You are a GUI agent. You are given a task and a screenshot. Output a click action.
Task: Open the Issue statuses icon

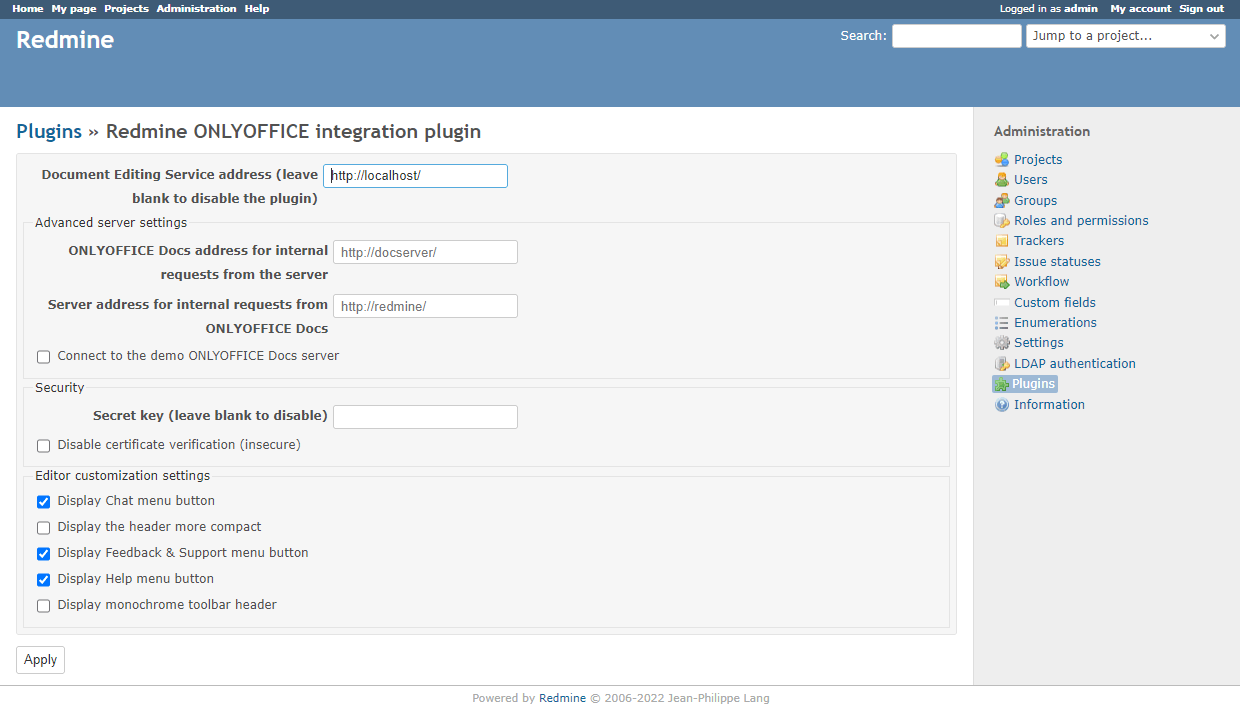tap(1002, 261)
